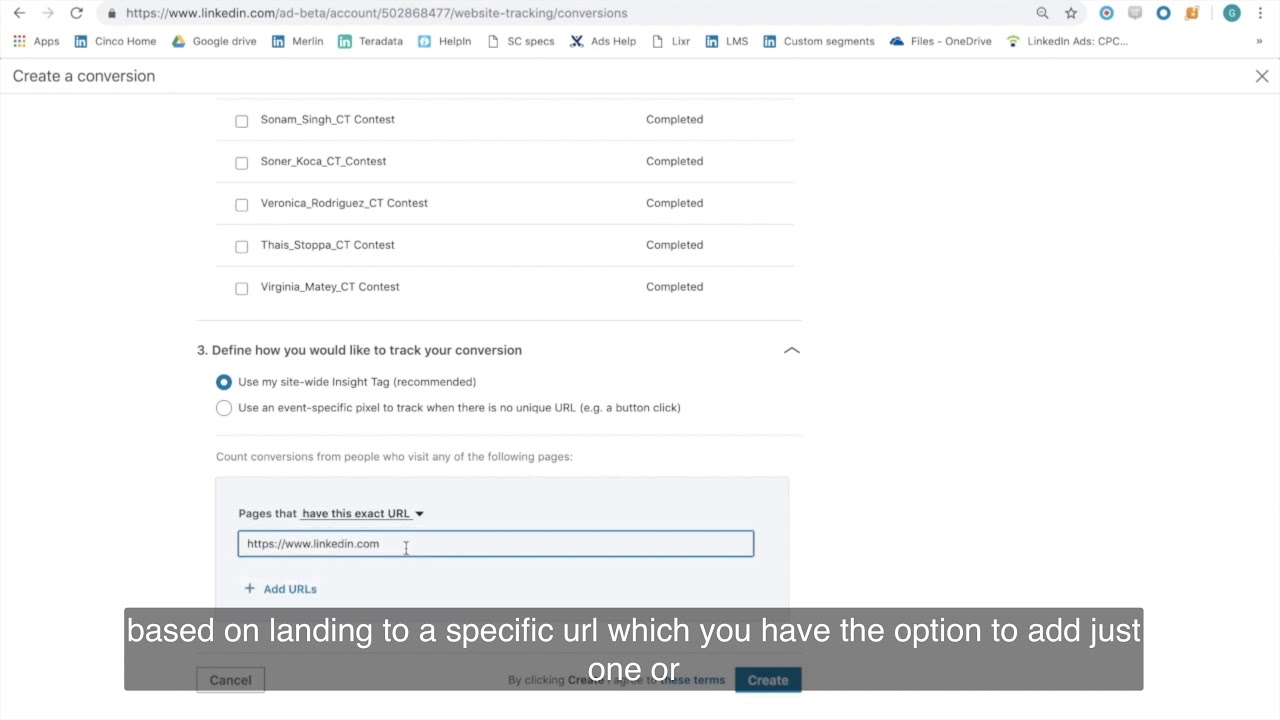Open LinkedIn Ads: CPC bookmark
This screenshot has height=720, width=1280.
(1067, 41)
